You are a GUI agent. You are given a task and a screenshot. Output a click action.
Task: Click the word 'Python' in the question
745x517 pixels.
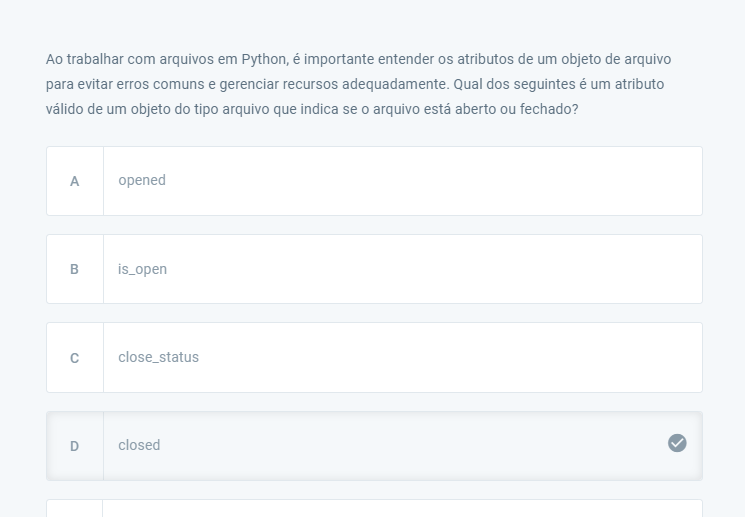(x=264, y=59)
